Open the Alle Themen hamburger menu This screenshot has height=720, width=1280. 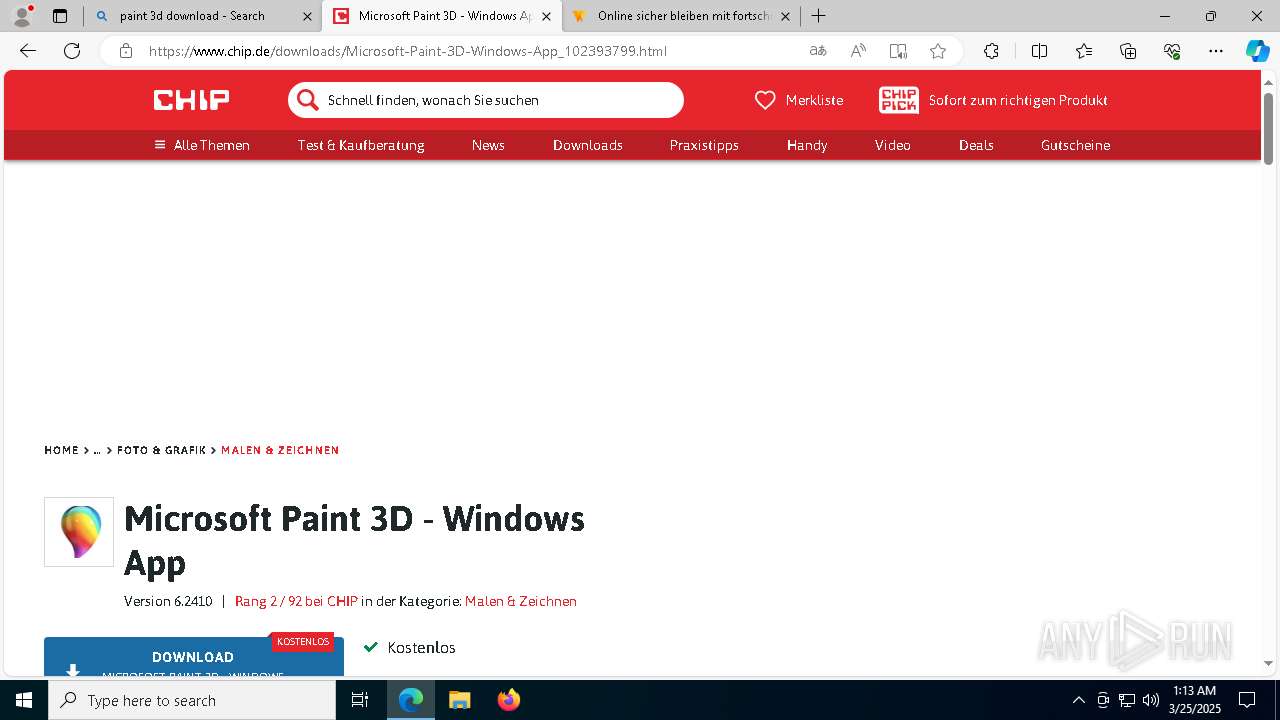201,145
